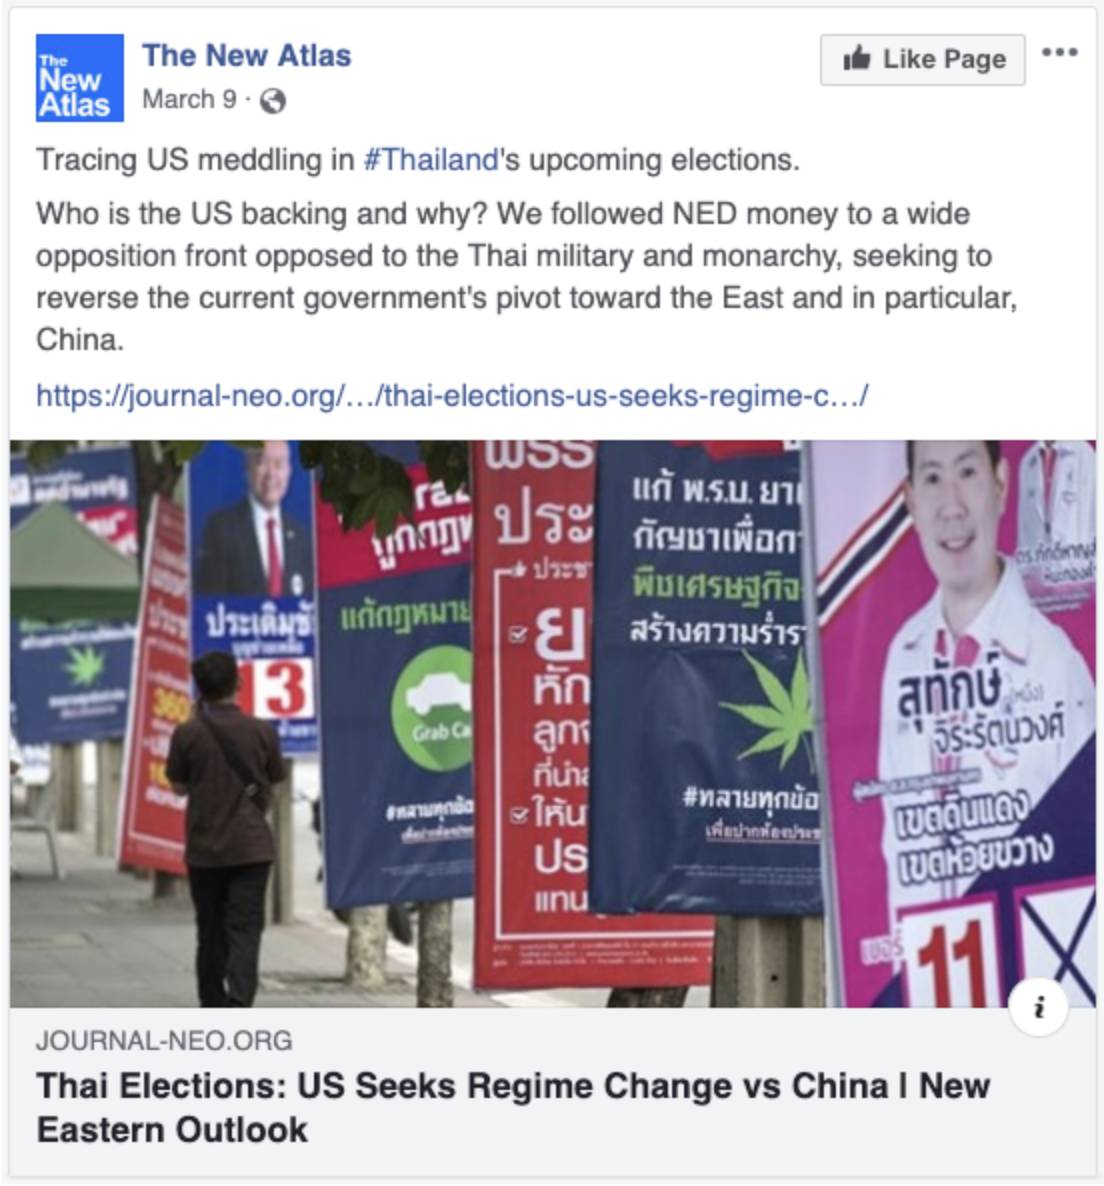Viewport: 1104px width, 1186px height.
Task: Open the Thai Elections article headline
Action: 513,1107
